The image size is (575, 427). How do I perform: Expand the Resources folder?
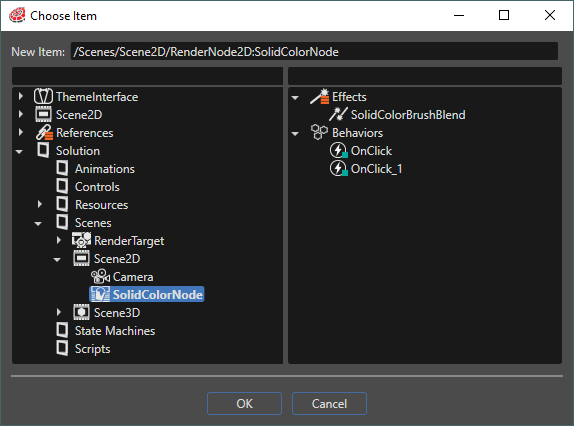point(40,204)
